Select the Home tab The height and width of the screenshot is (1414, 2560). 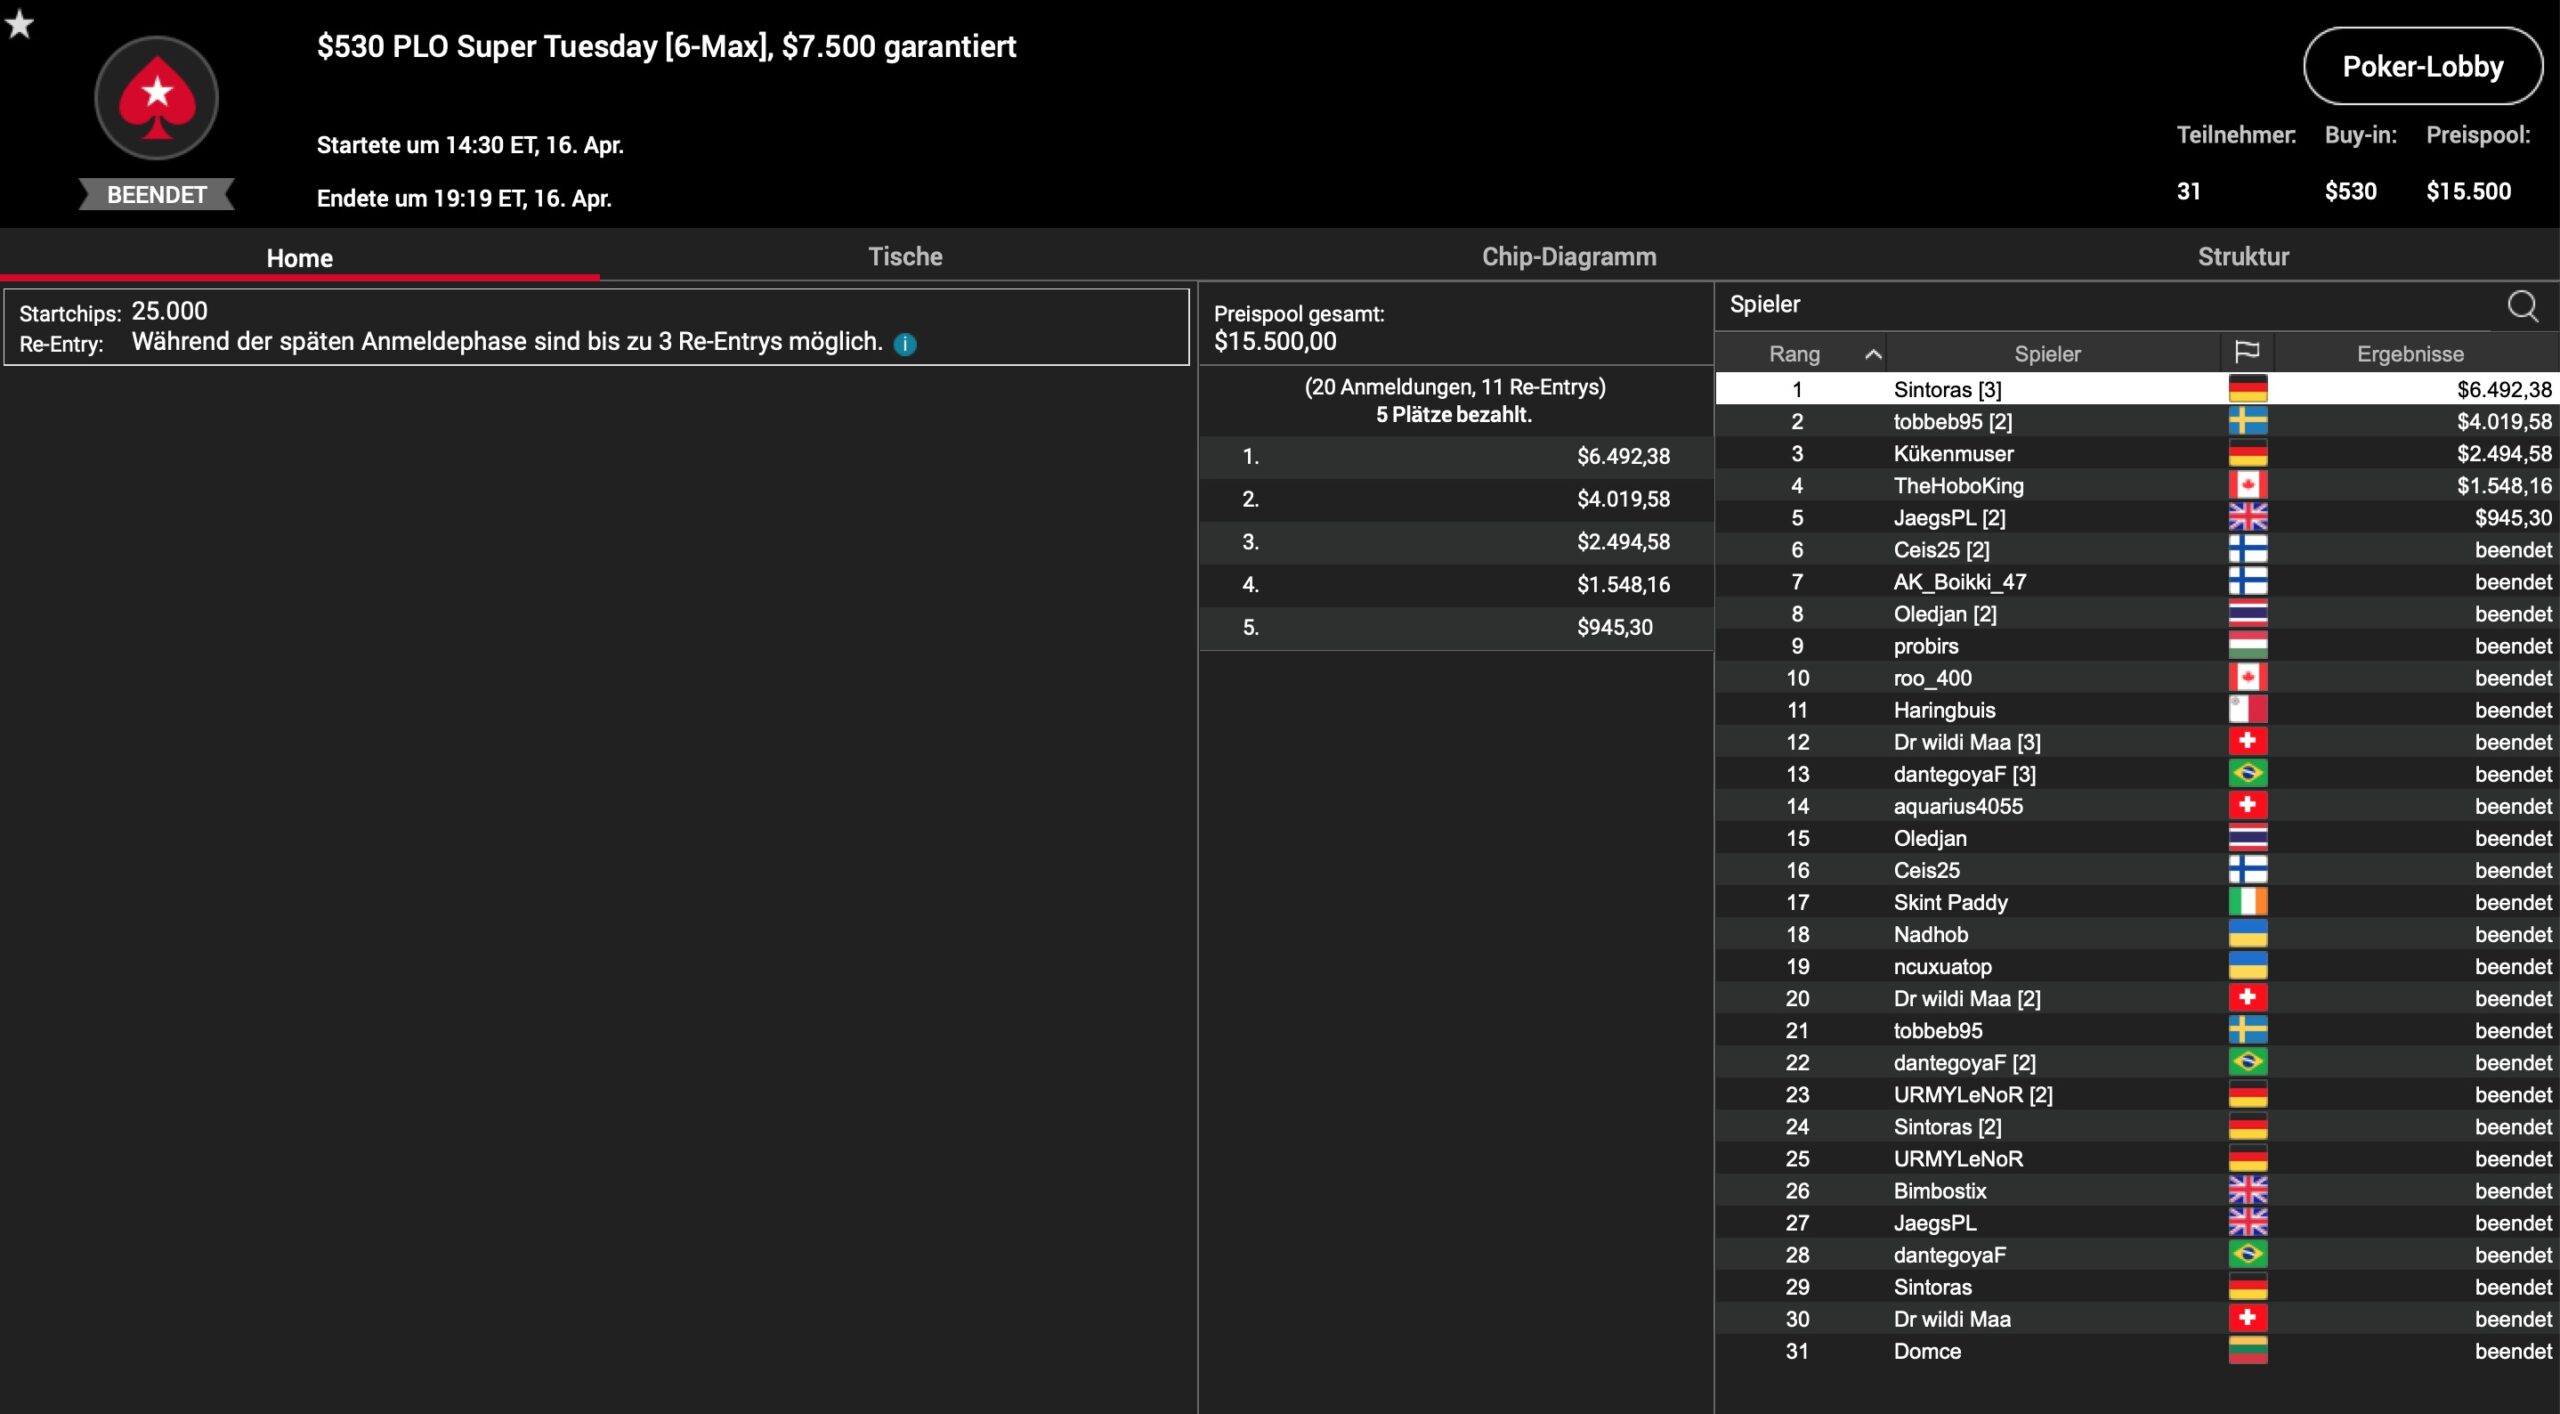click(299, 258)
